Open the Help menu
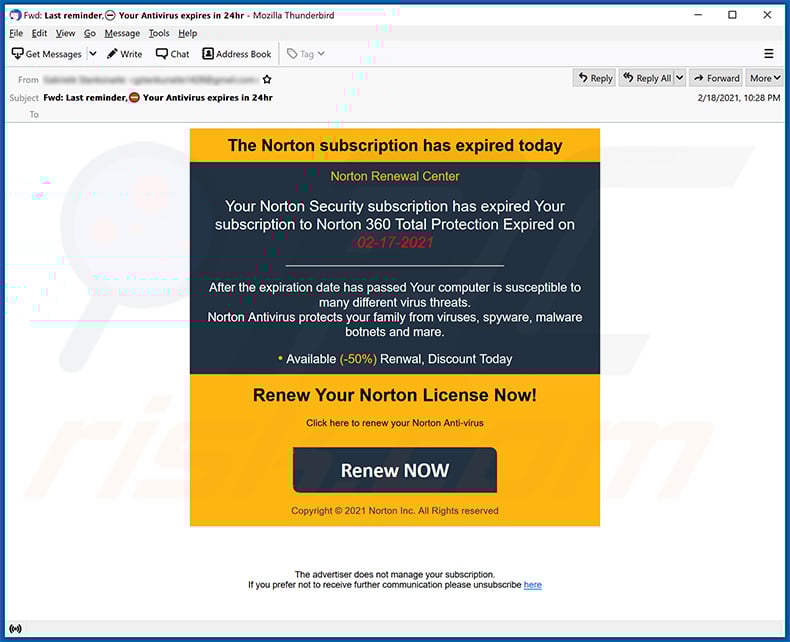Viewport: 790px width, 642px height. click(x=187, y=33)
